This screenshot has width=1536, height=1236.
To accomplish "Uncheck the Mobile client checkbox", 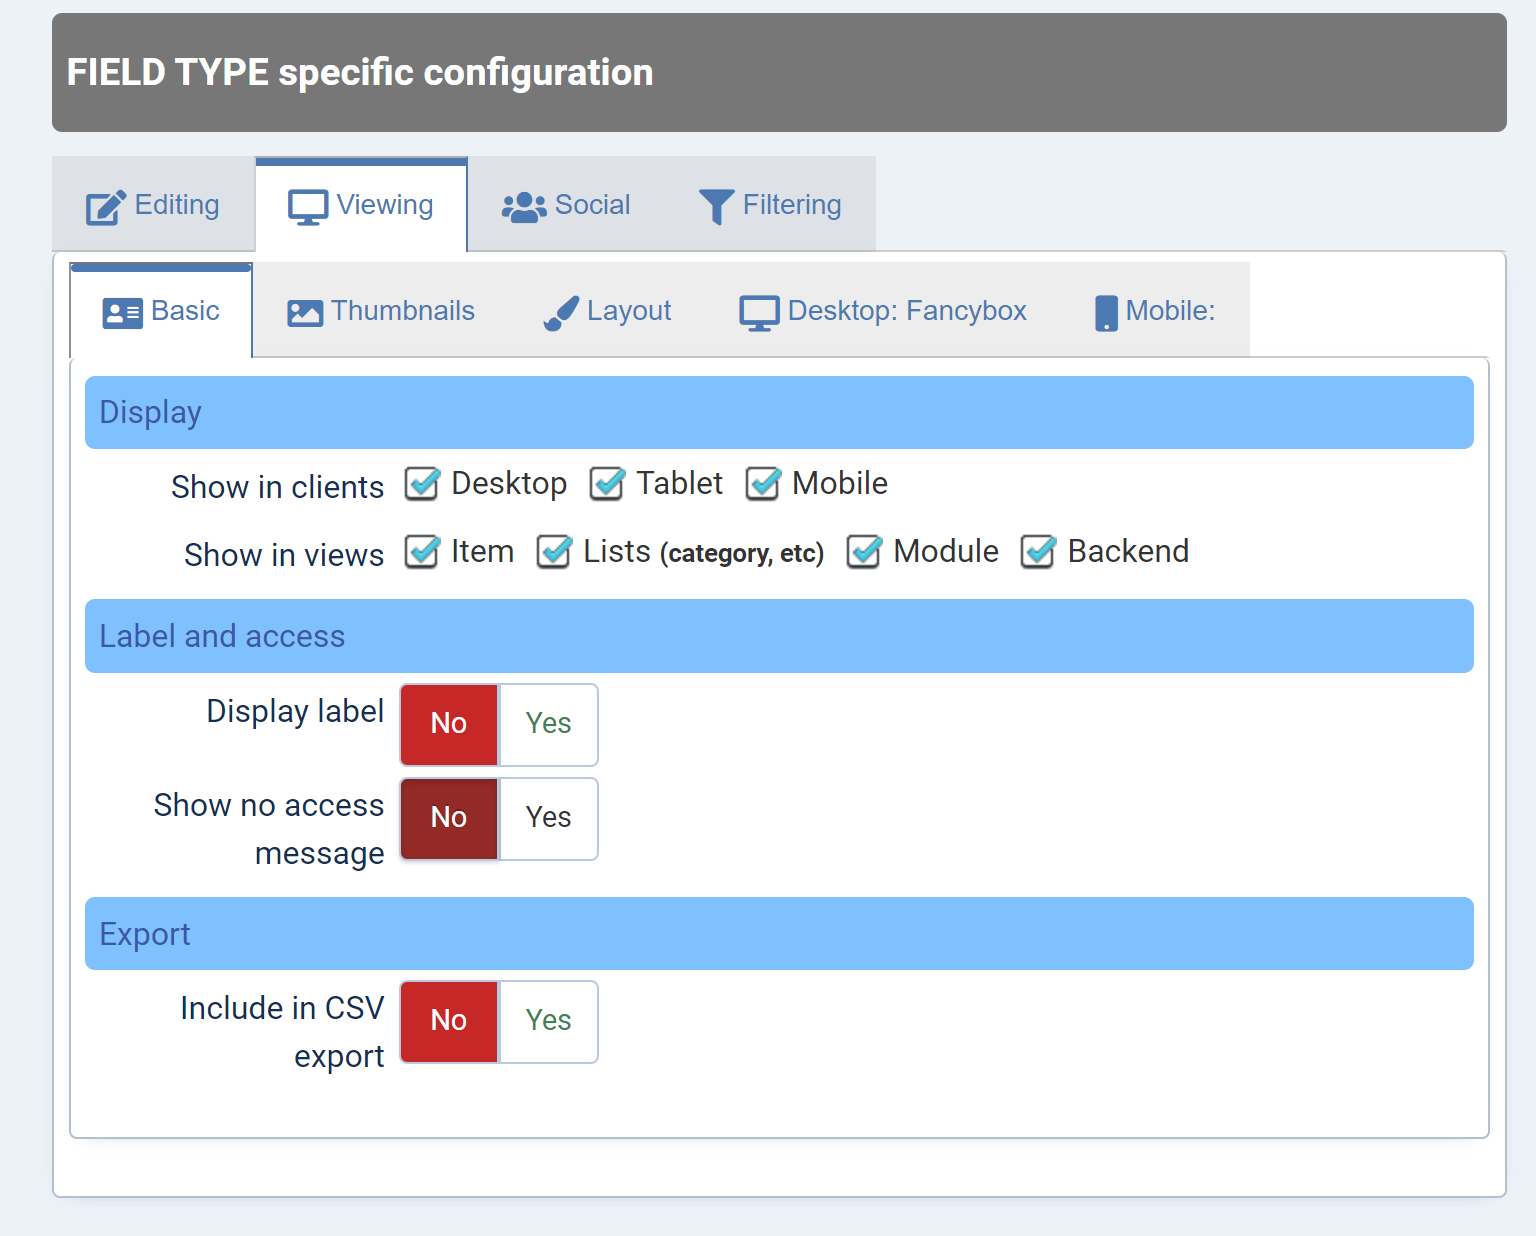I will (x=763, y=483).
